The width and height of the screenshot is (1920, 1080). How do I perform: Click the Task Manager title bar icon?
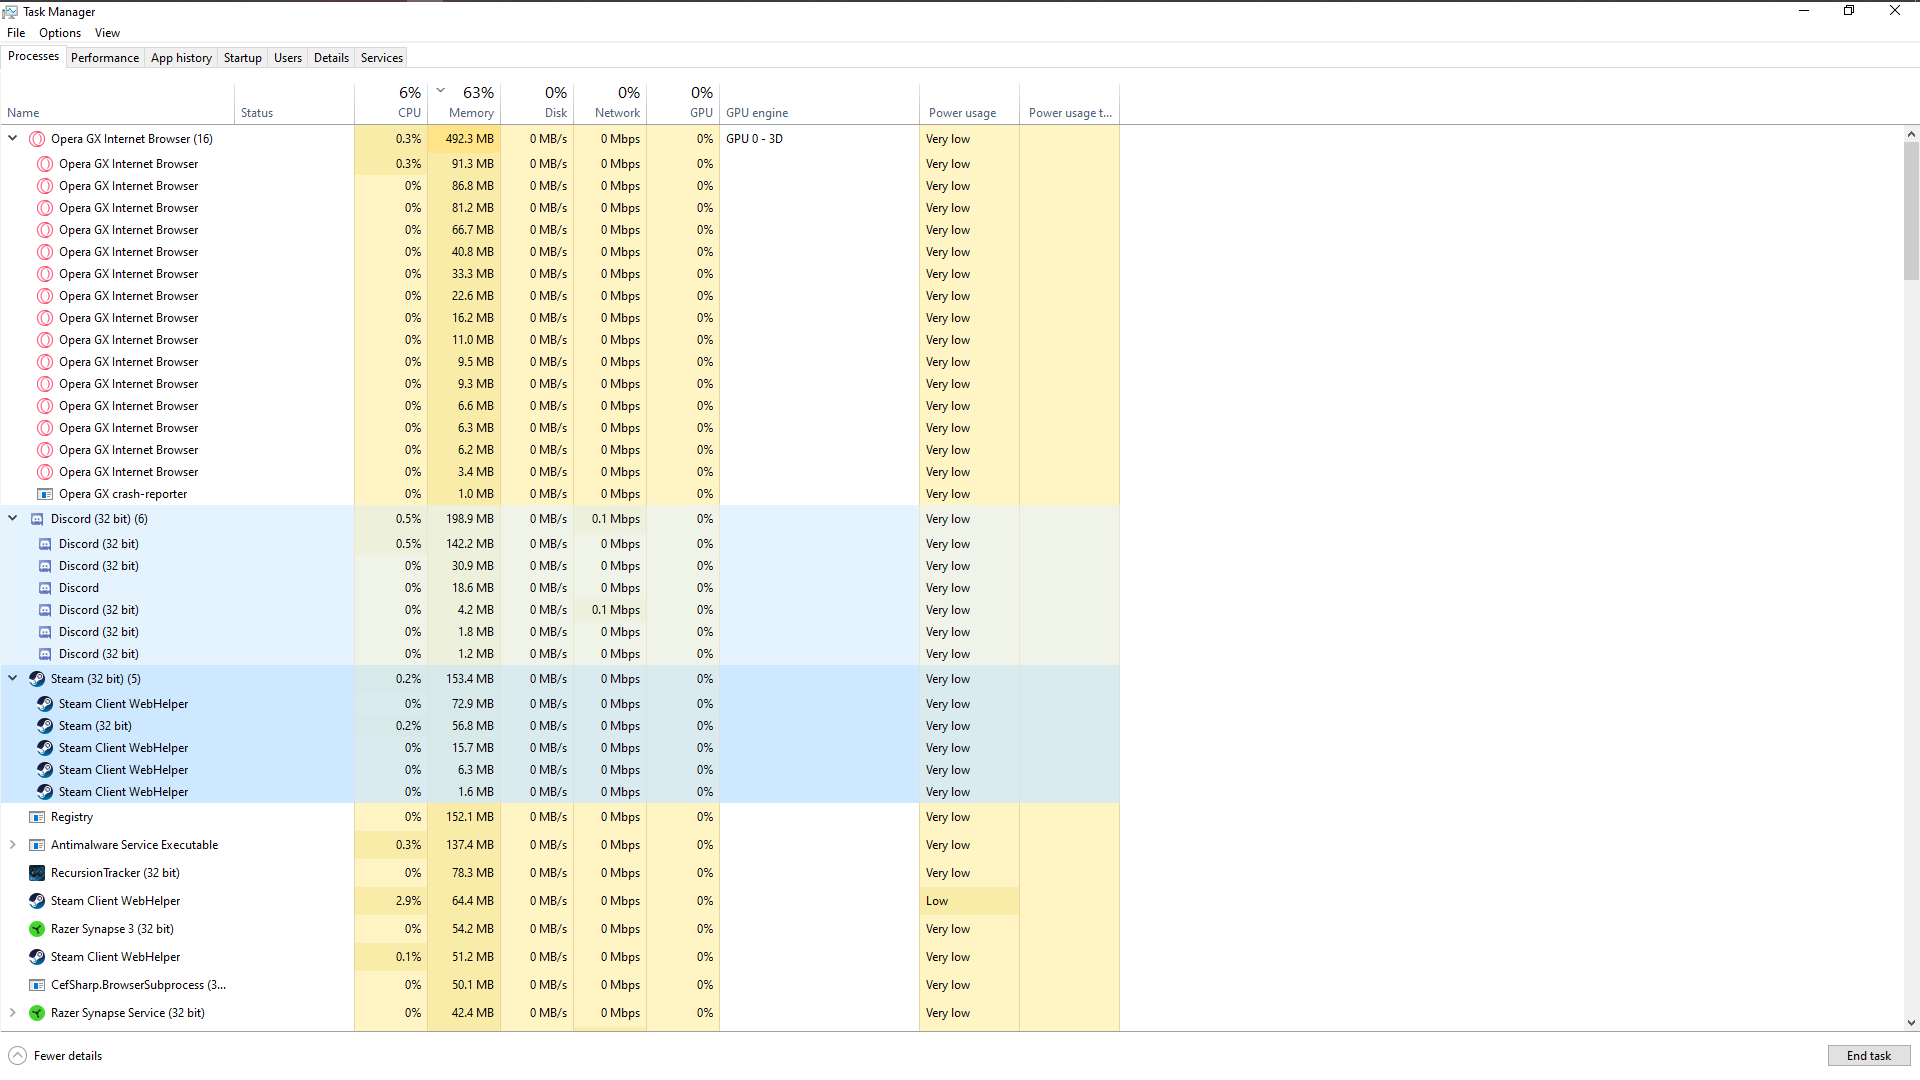pyautogui.click(x=10, y=12)
